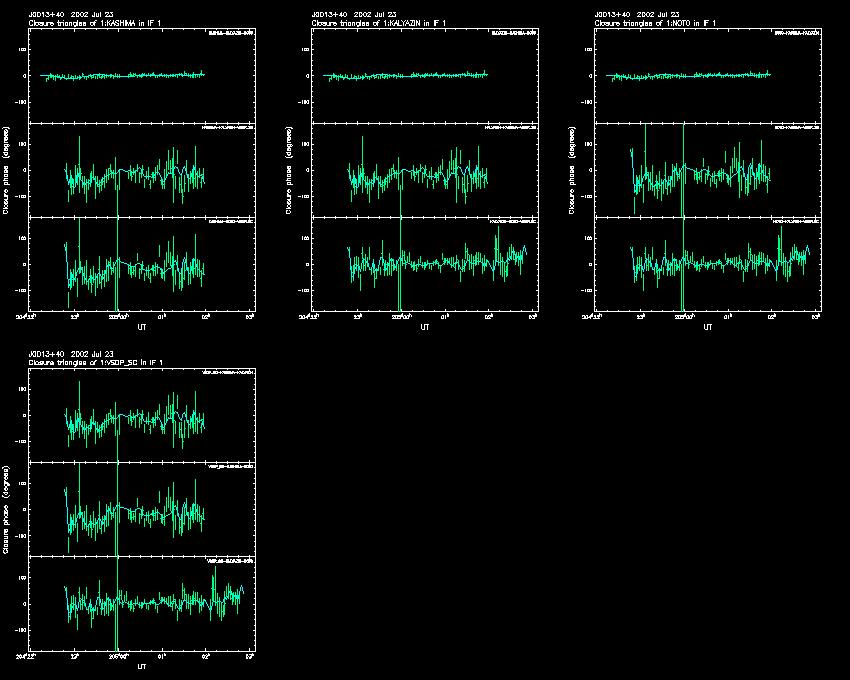Select the middle closure panel of the VSOP_SC plot

coord(141,510)
